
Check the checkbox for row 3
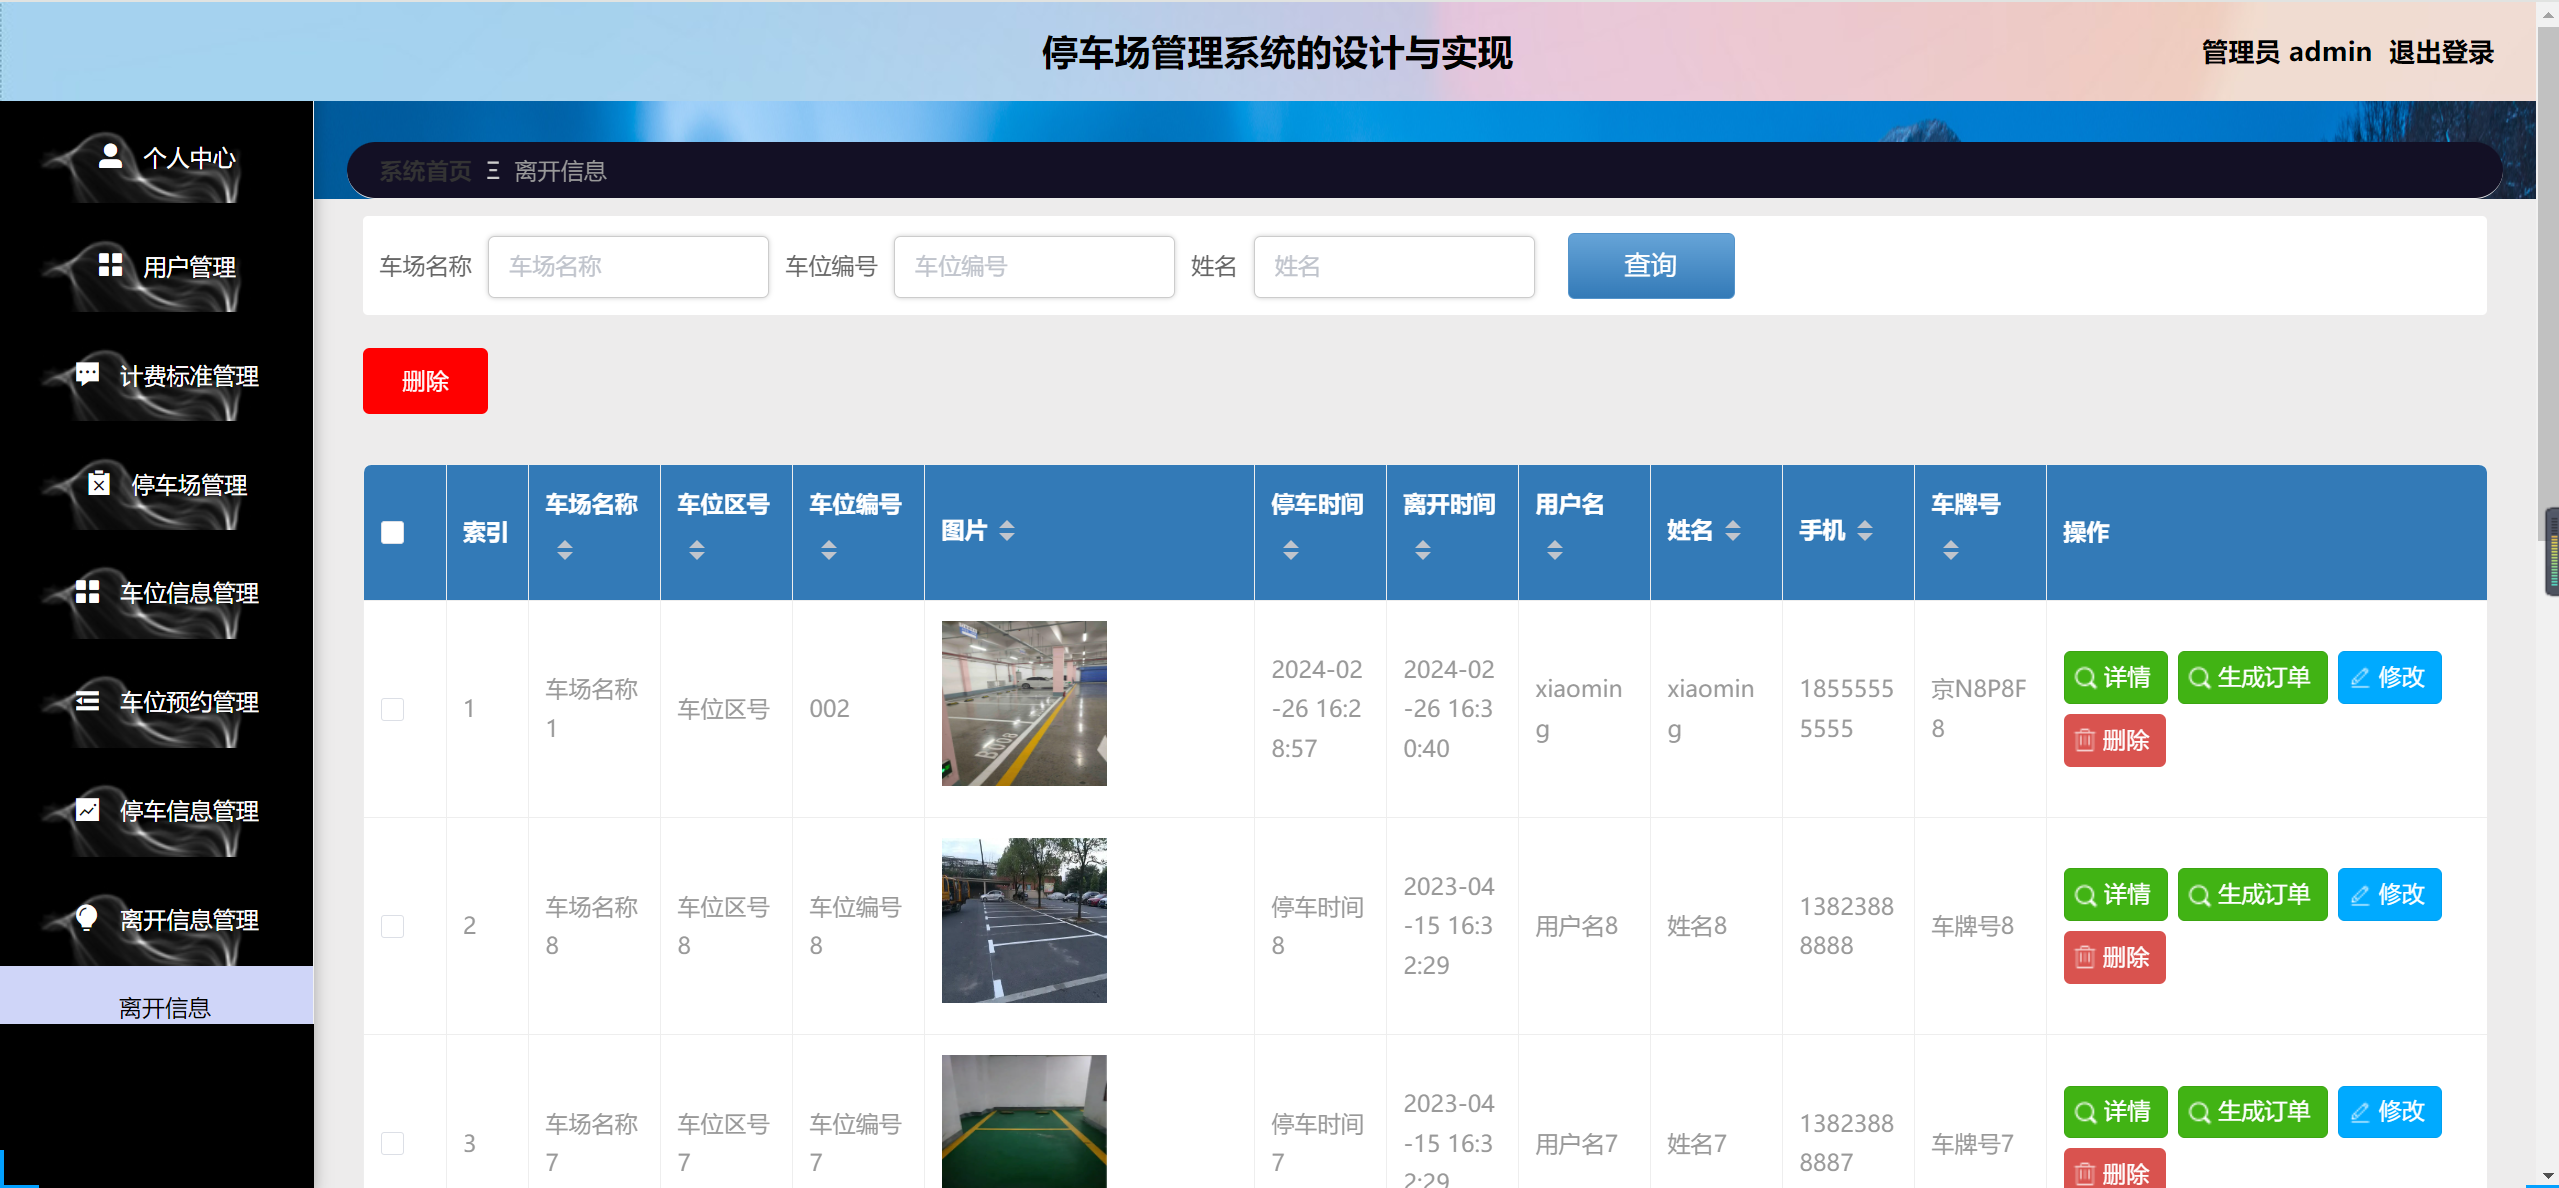(392, 1143)
